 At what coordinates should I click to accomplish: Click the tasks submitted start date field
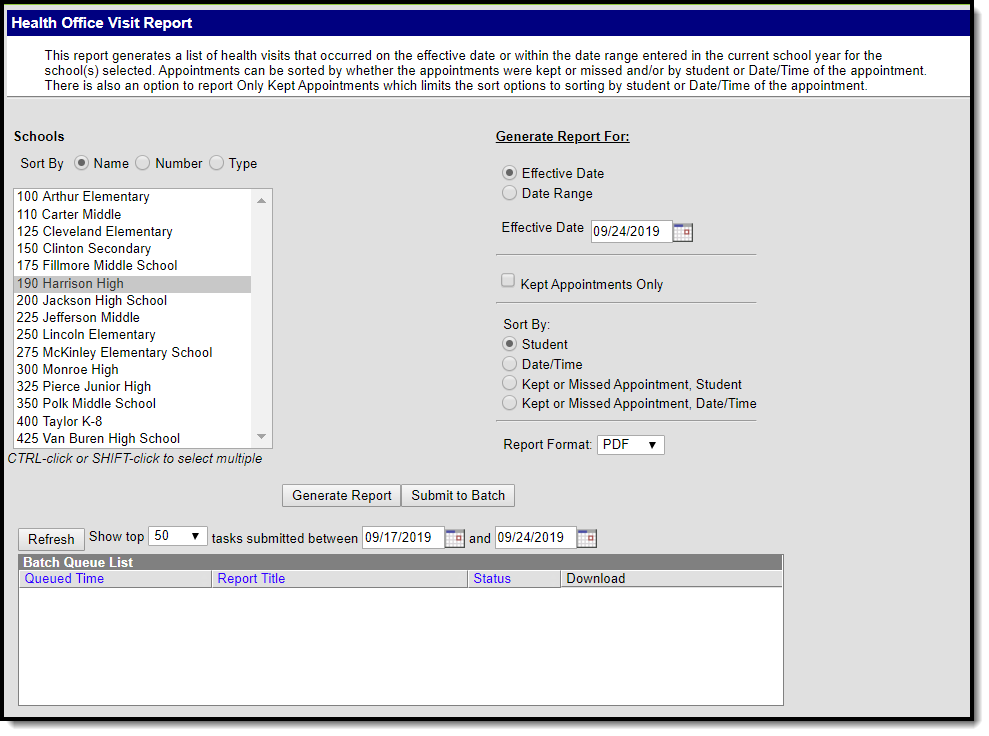[403, 537]
